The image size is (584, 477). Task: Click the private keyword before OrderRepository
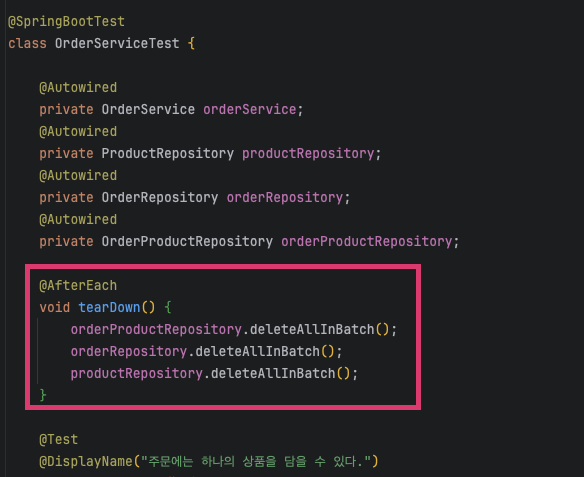pyautogui.click(x=66, y=197)
